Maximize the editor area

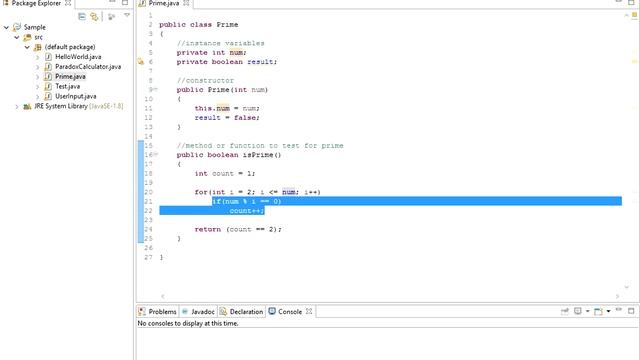click(x=631, y=2)
